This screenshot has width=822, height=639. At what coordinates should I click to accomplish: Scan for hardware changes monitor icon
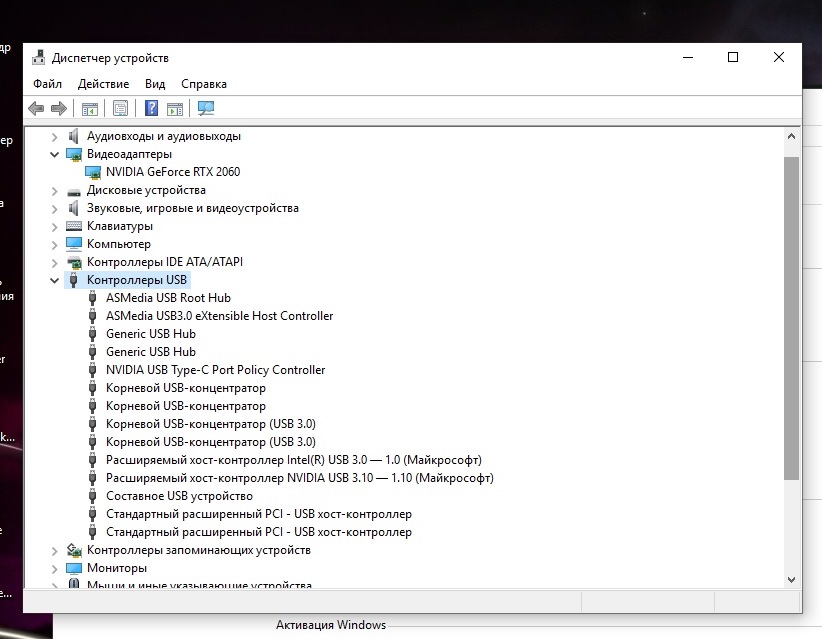pos(206,109)
